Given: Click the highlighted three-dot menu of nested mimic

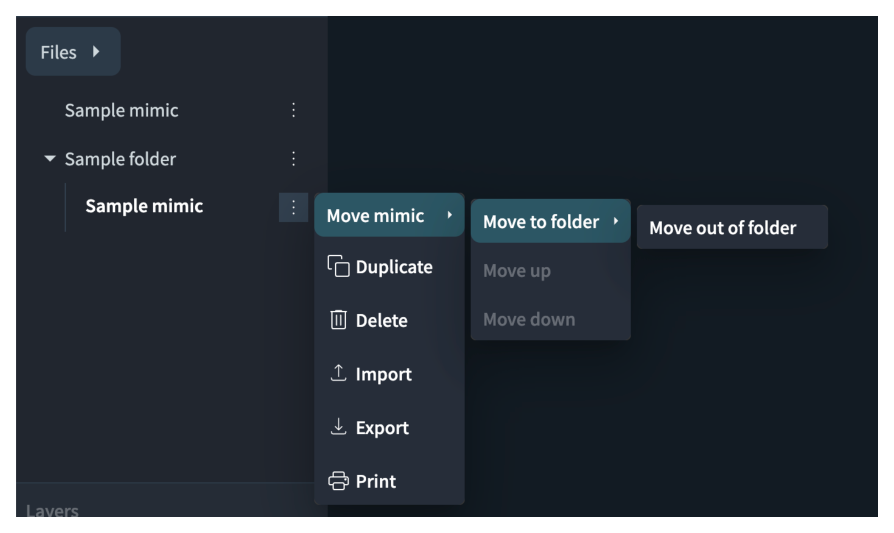Looking at the screenshot, I should (293, 207).
